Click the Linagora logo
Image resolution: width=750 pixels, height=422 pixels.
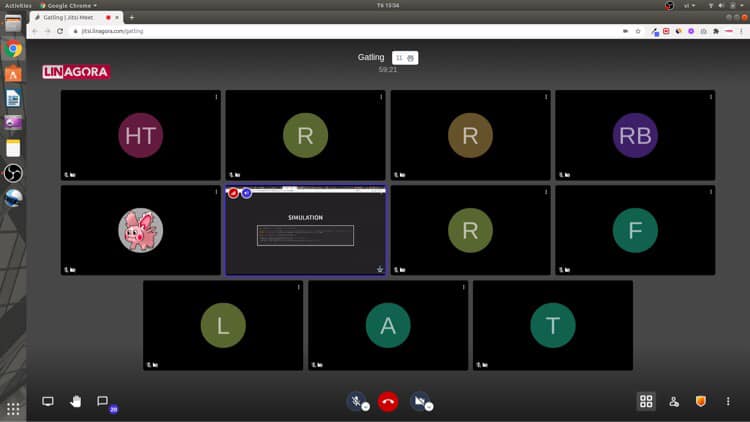tap(76, 72)
